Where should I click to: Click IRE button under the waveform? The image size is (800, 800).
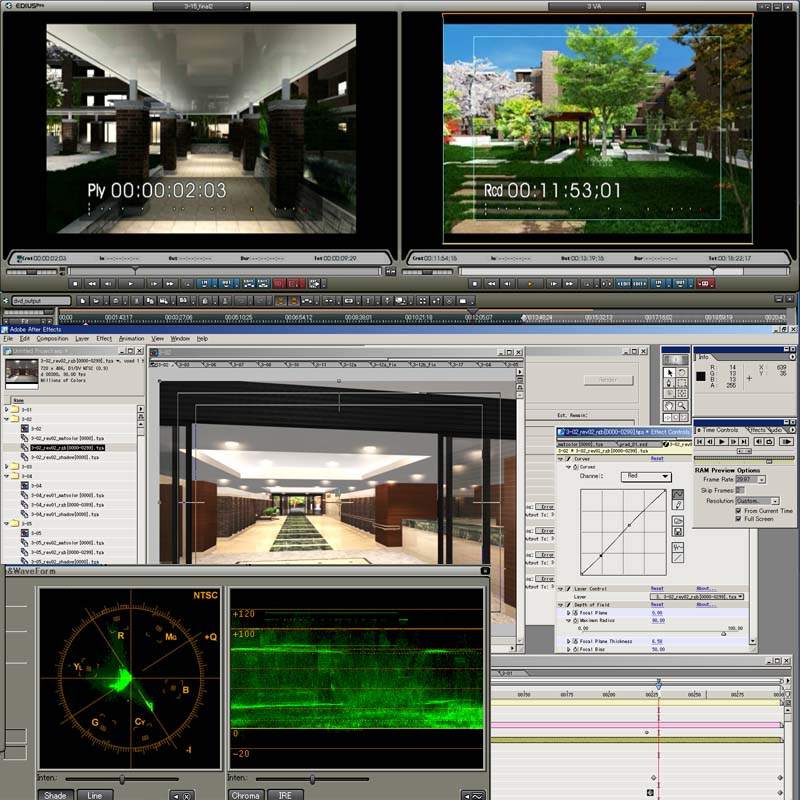pyautogui.click(x=285, y=795)
